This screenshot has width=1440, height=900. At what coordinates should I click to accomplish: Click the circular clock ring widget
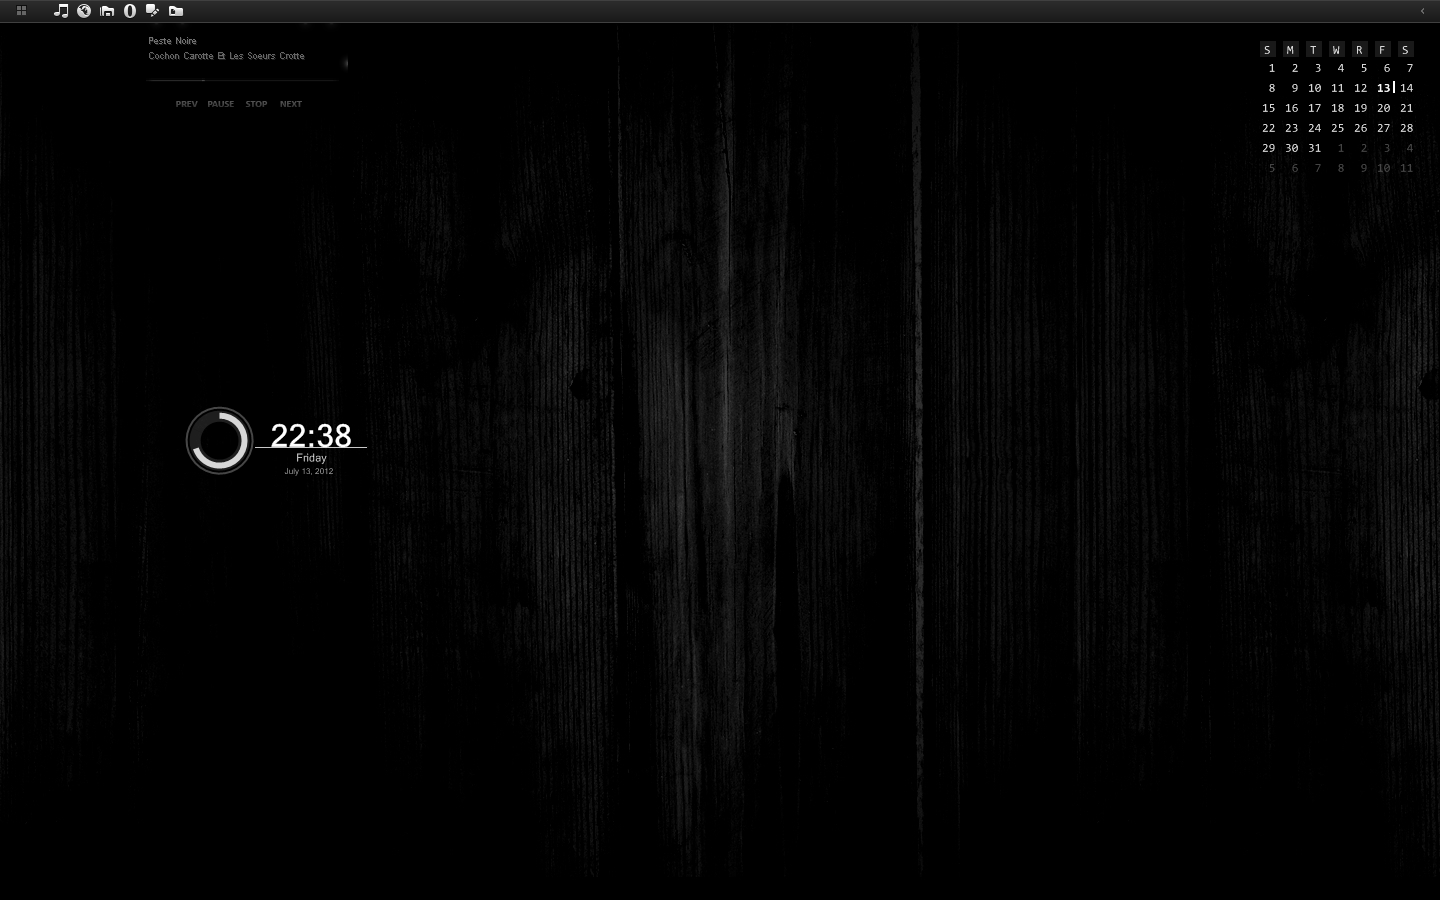[219, 440]
